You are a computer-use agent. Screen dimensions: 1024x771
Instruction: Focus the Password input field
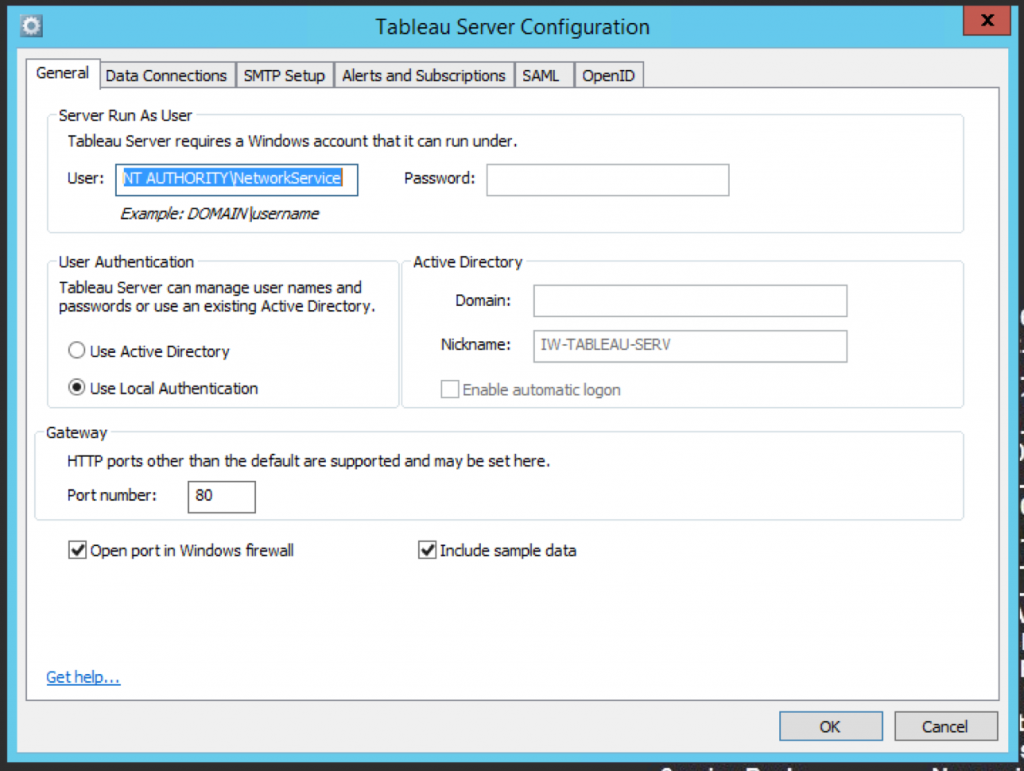coord(607,180)
